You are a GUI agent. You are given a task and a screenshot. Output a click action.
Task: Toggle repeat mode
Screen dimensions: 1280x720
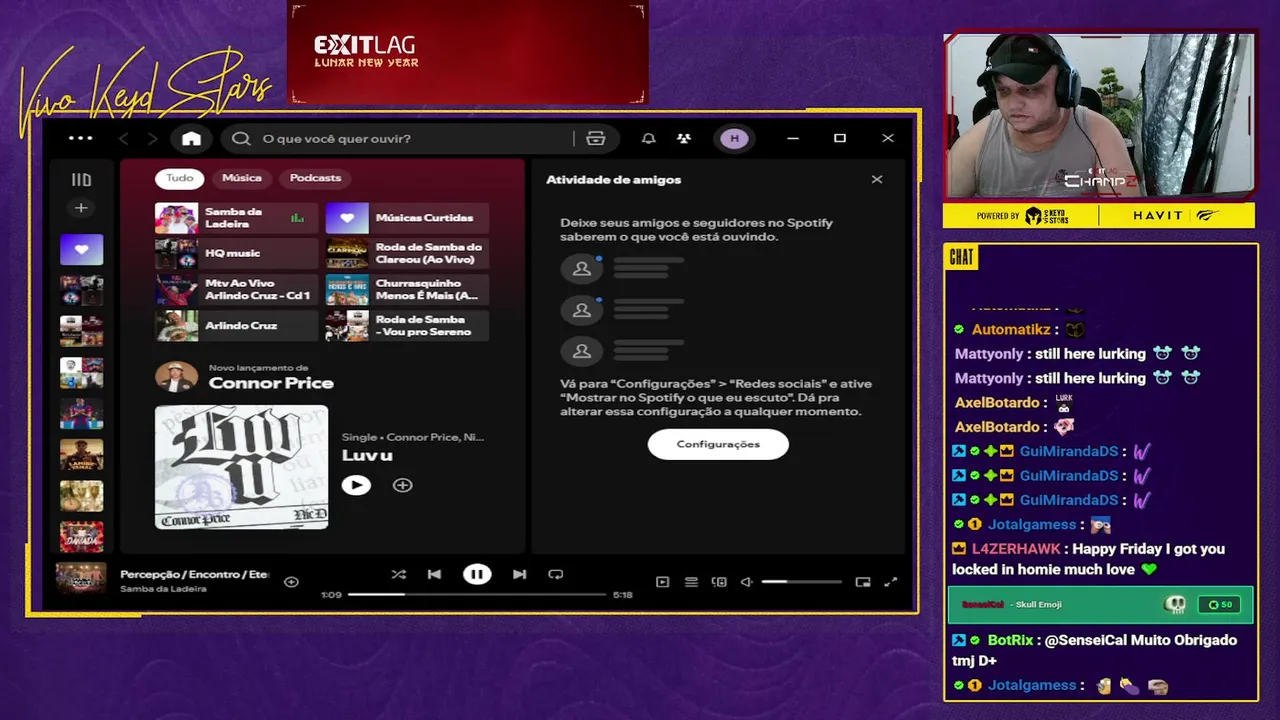click(x=556, y=575)
